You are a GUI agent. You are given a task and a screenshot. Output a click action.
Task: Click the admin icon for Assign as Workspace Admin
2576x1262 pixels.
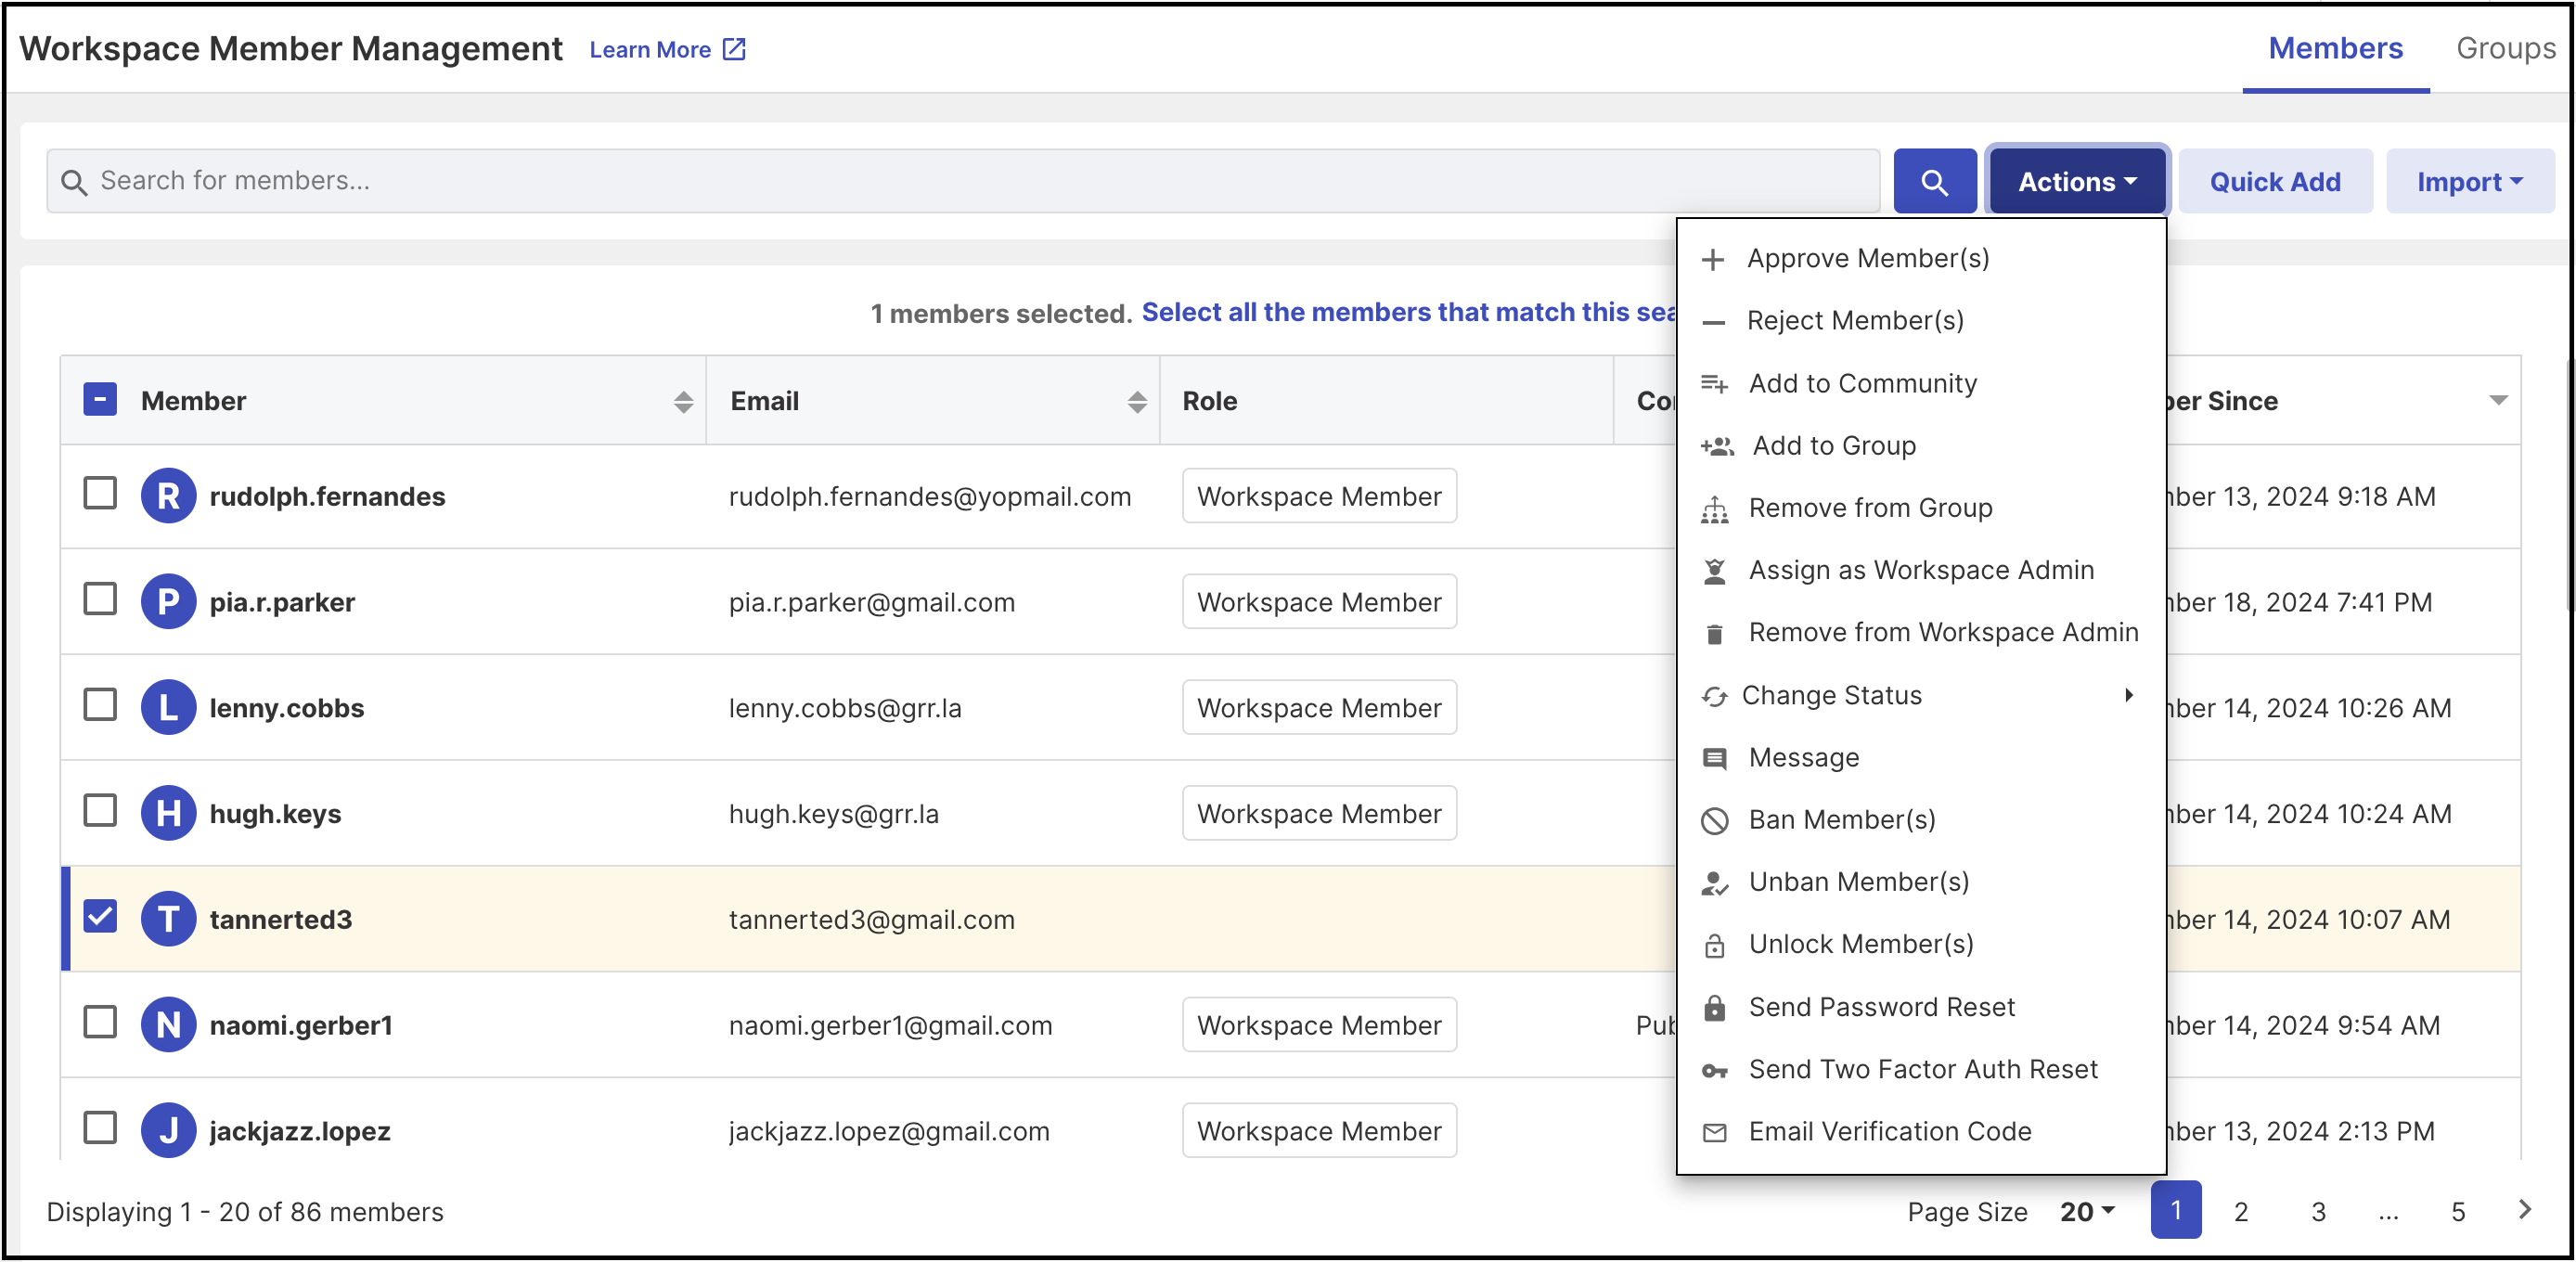coord(1714,571)
